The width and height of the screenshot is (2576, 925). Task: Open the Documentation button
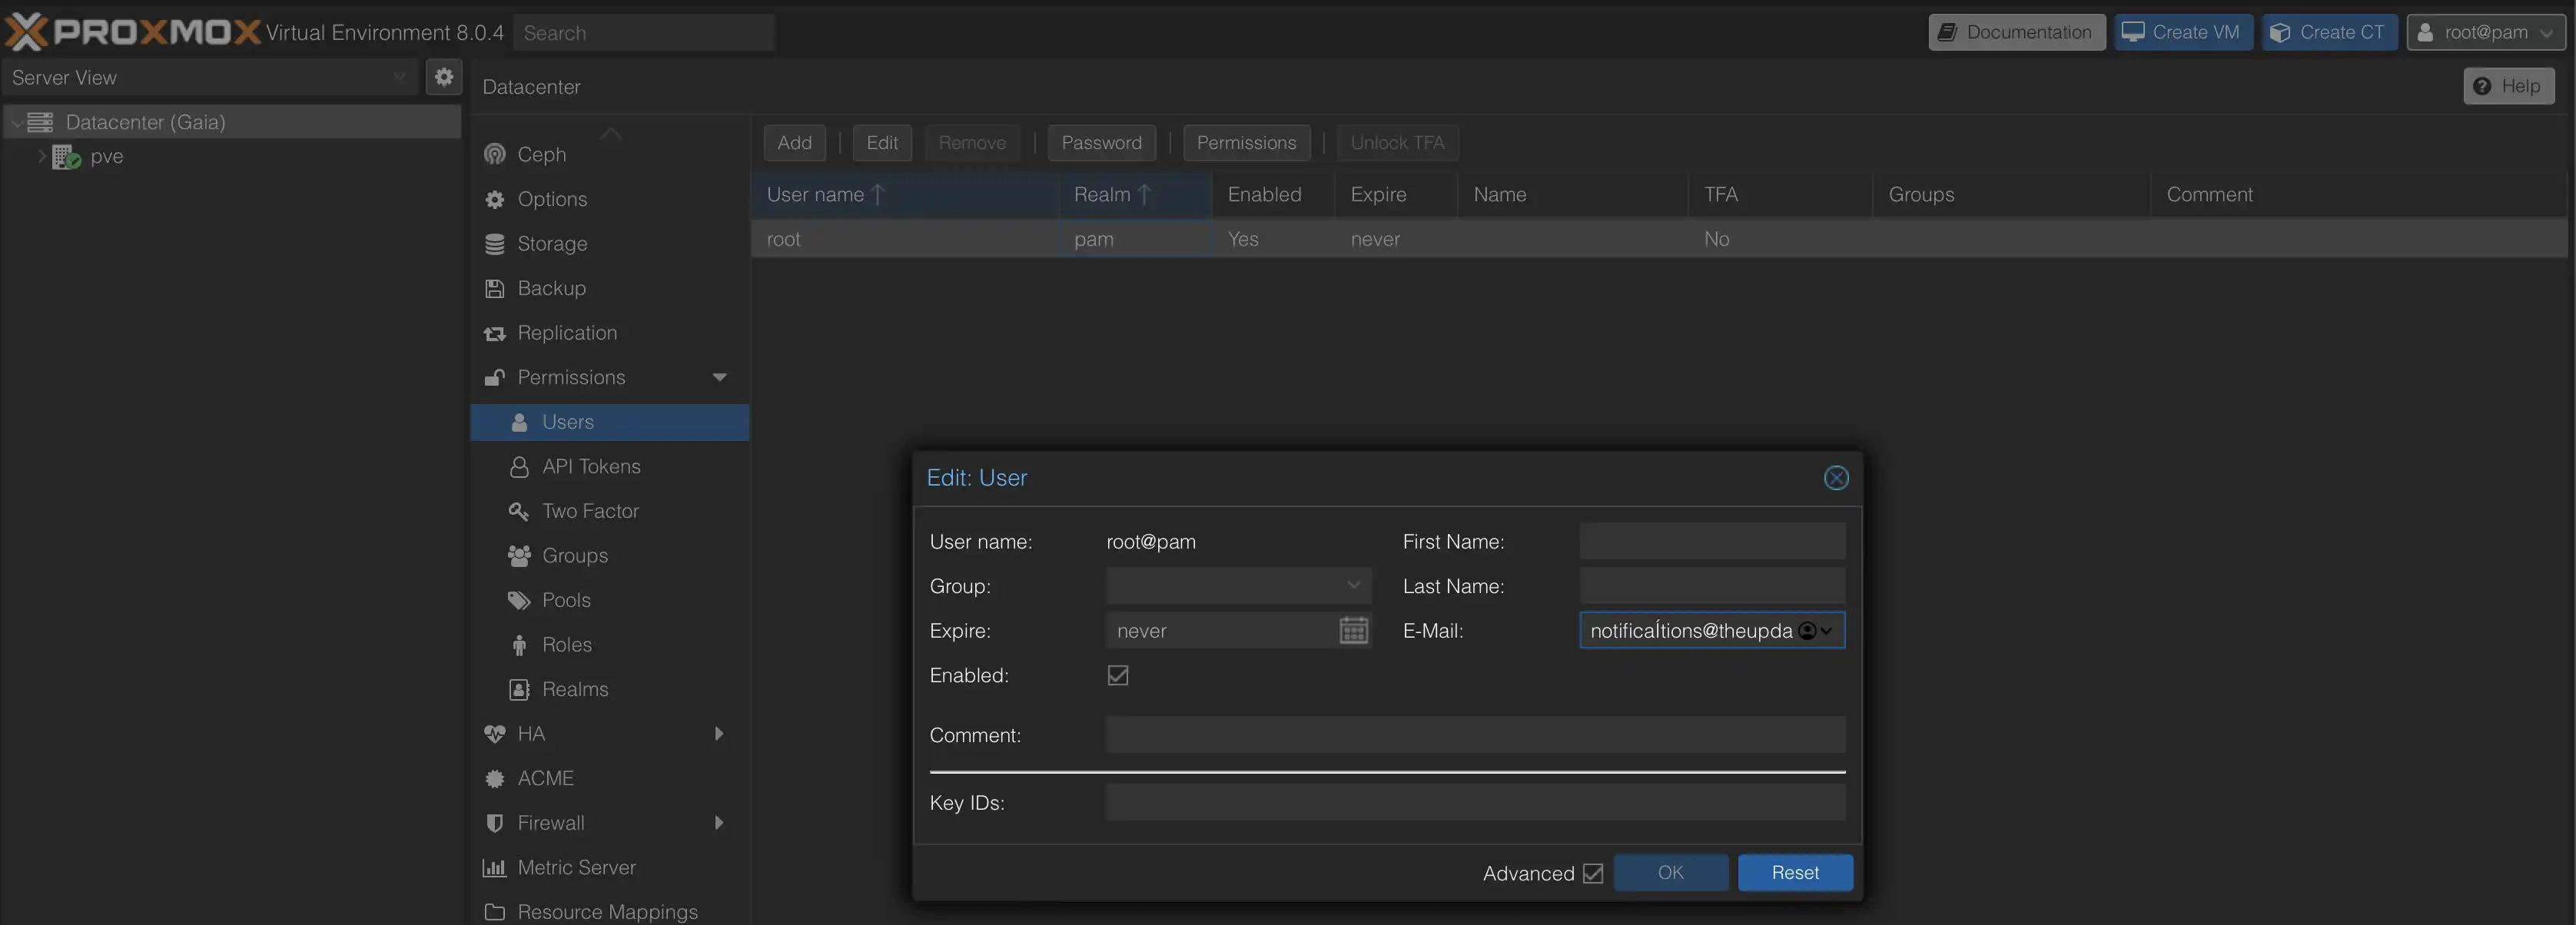[2016, 32]
